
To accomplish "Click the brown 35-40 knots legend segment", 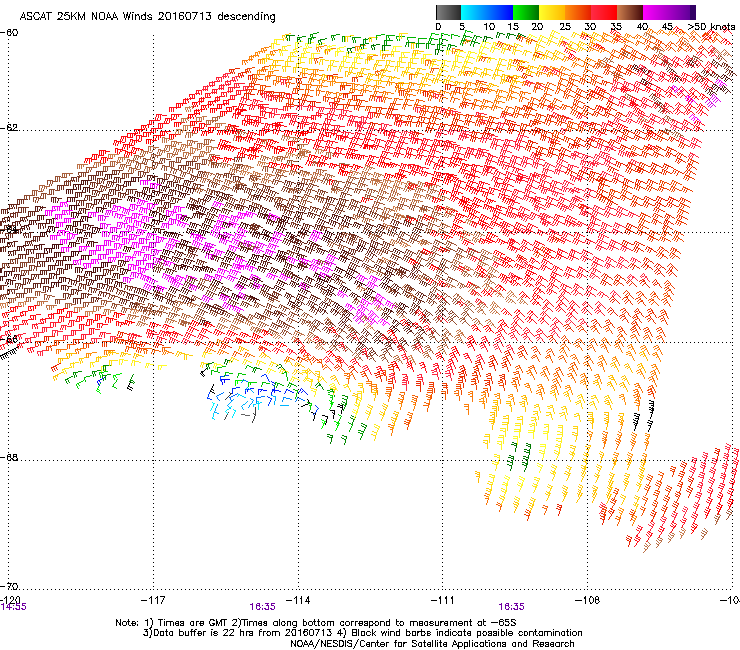I will click(630, 12).
